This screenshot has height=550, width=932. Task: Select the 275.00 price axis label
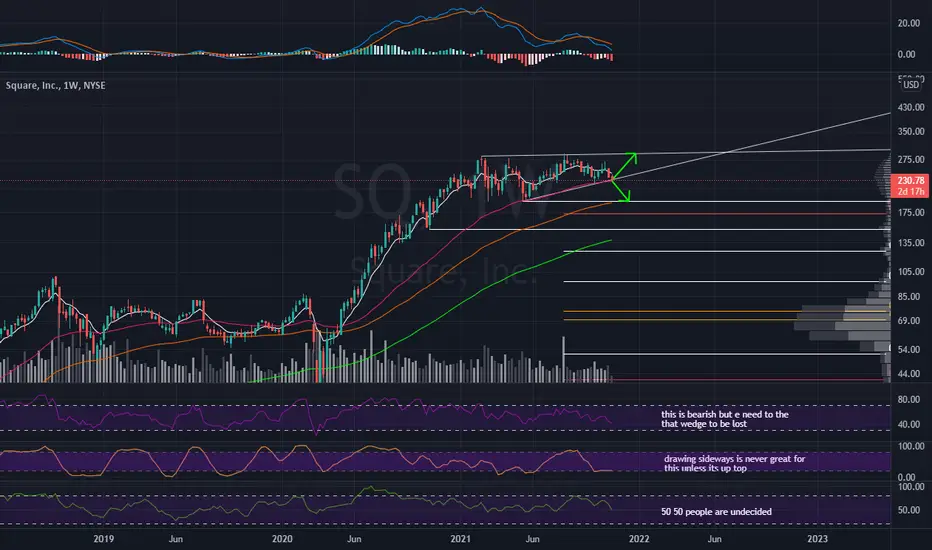911,159
